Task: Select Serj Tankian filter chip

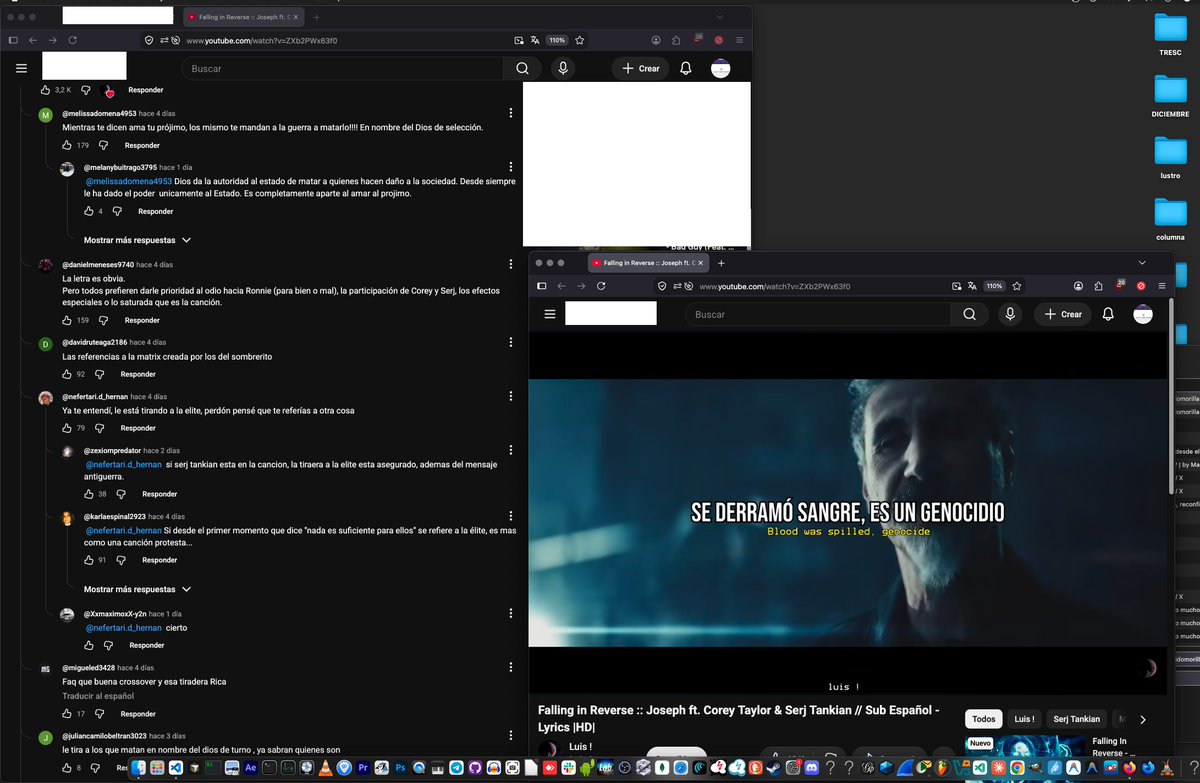Action: 1076,719
